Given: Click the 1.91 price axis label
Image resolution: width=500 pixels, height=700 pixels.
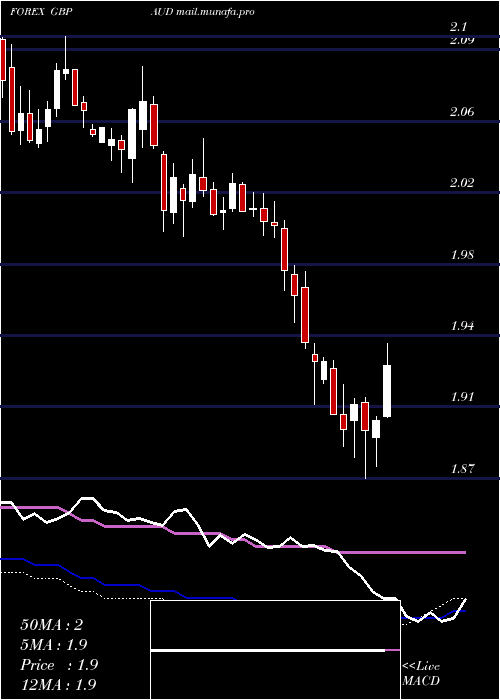Looking at the screenshot, I should 462,397.
